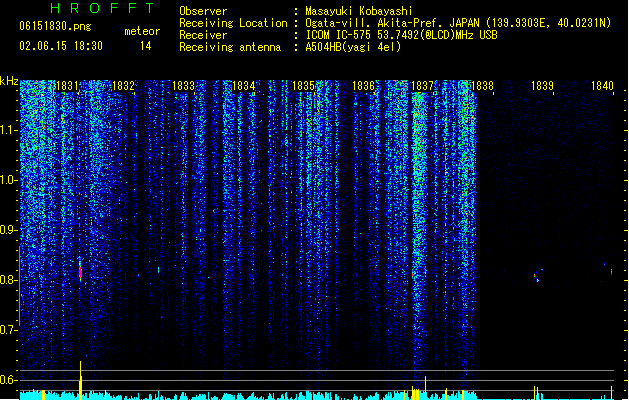Click the 'Receiving Location' label
Image resolution: width=629 pixels, height=400 pixels.
(x=233, y=23)
